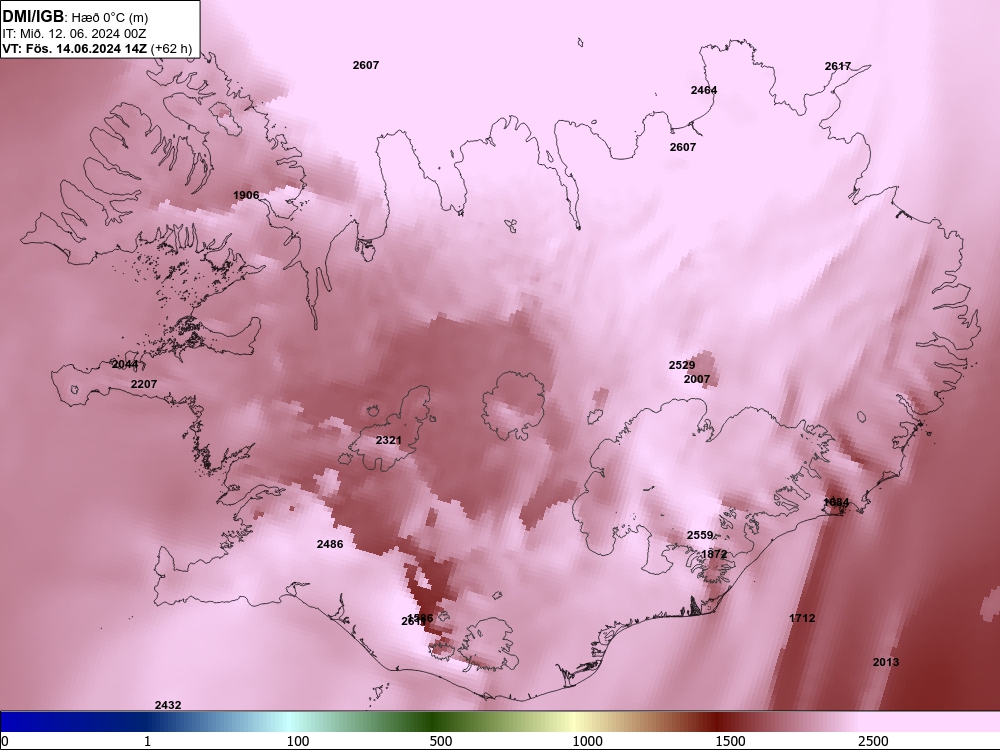1000x750 pixels.
Task: Click the initial time line 'IT: Mið. 12. 06. 2024 00Z'
Action: (74, 33)
